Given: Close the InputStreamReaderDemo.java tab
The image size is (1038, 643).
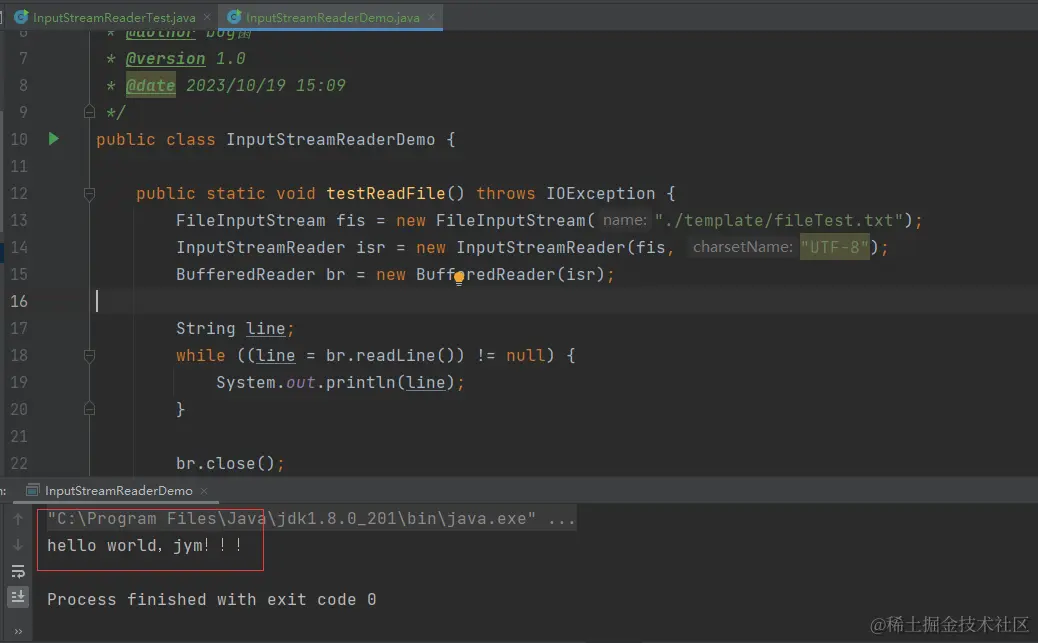Looking at the screenshot, I should point(431,17).
